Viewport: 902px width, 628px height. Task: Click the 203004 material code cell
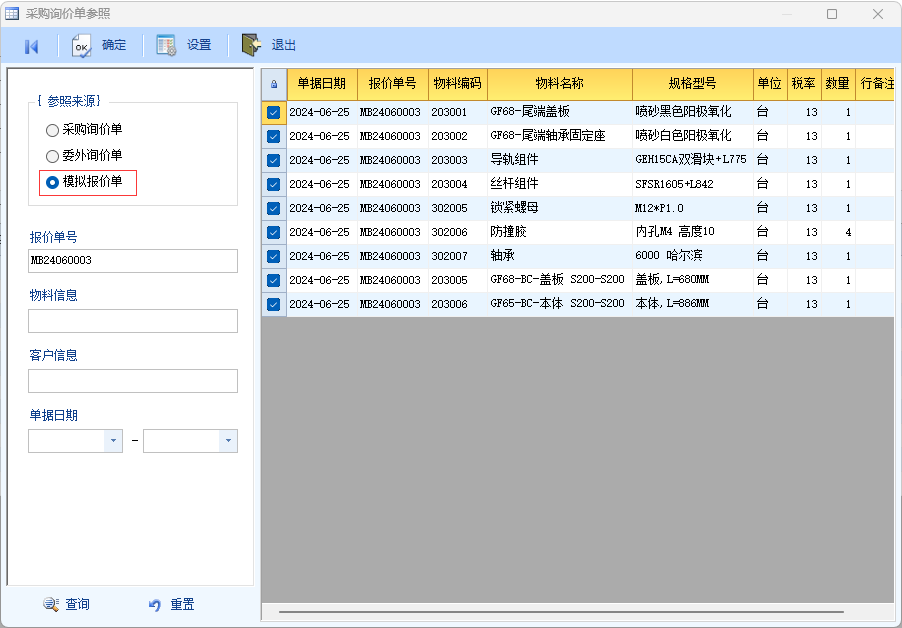tap(458, 184)
